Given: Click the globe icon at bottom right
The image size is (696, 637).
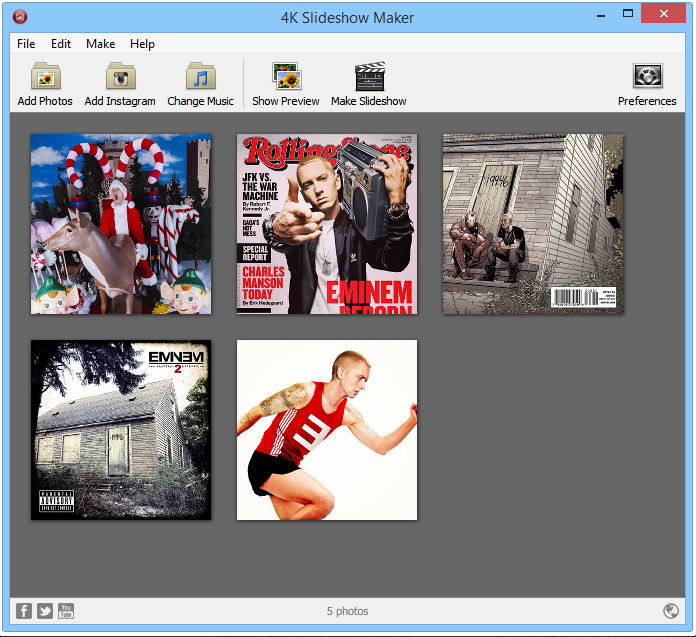Looking at the screenshot, I should point(671,611).
